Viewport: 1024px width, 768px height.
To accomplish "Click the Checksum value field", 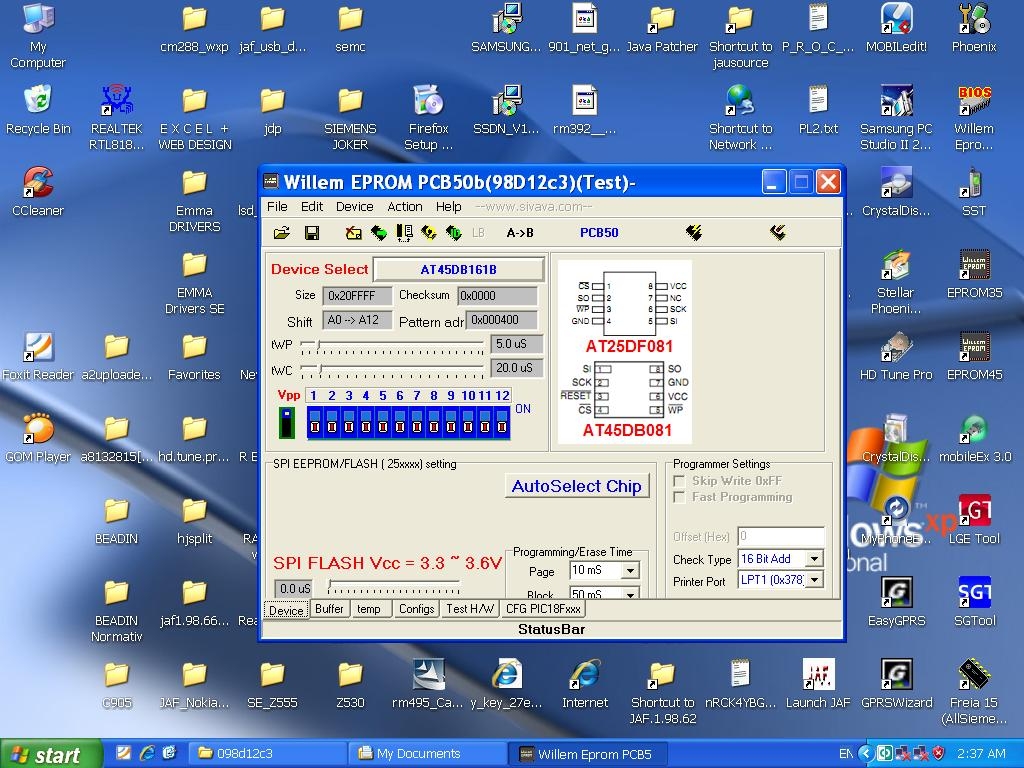I will pyautogui.click(x=497, y=295).
